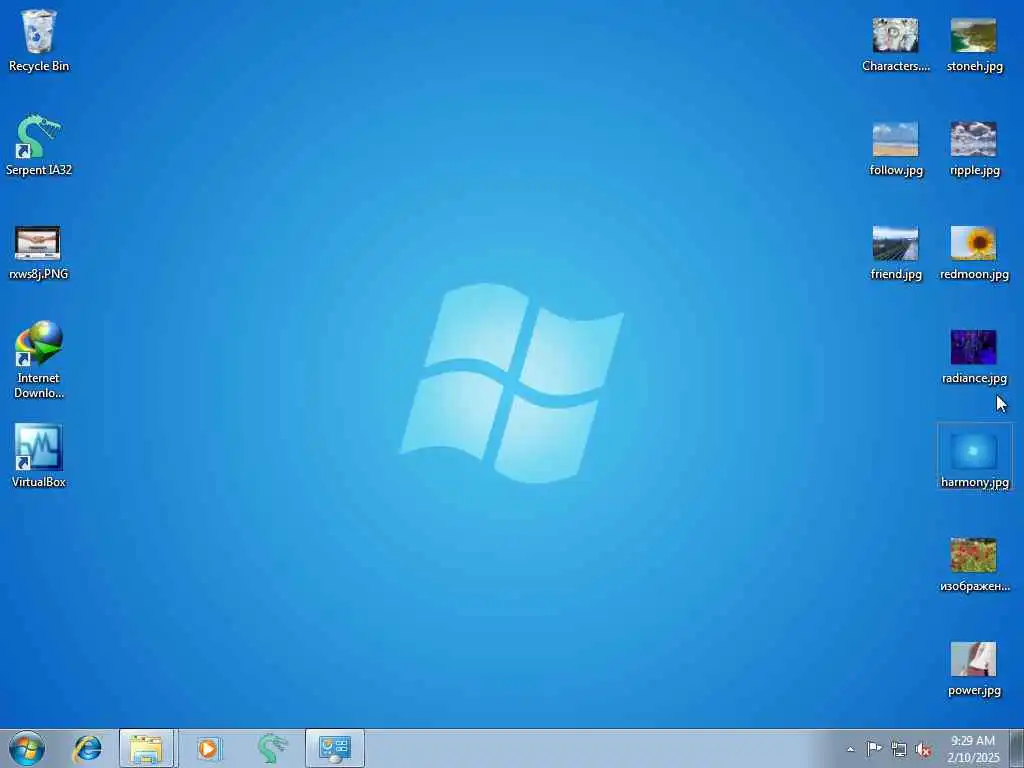Show hidden tray icons arrow
This screenshot has height=768, width=1024.
click(850, 749)
